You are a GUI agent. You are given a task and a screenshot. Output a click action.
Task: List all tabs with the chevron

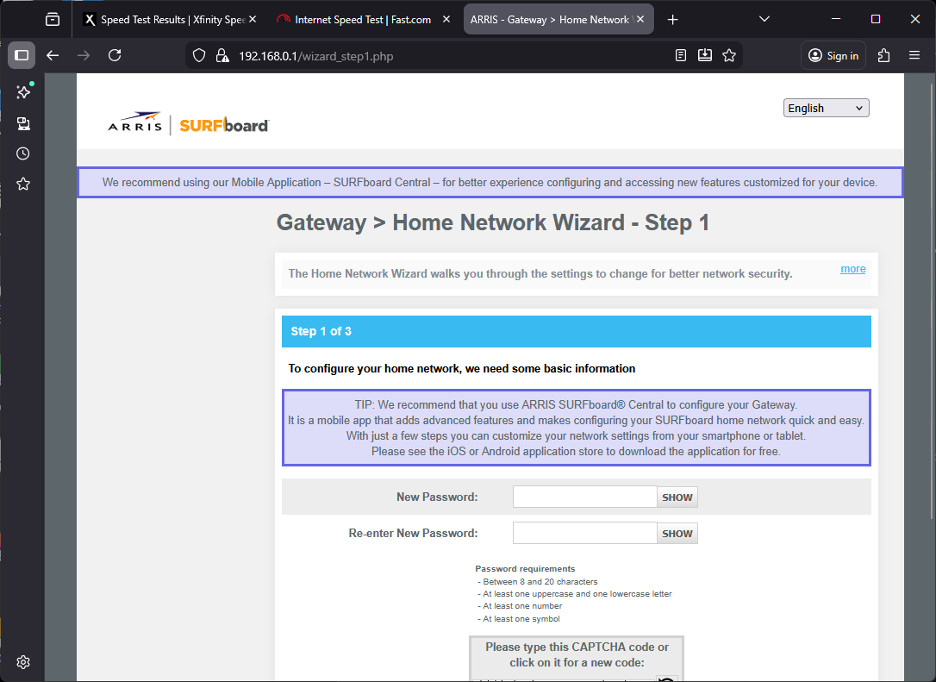point(764,20)
